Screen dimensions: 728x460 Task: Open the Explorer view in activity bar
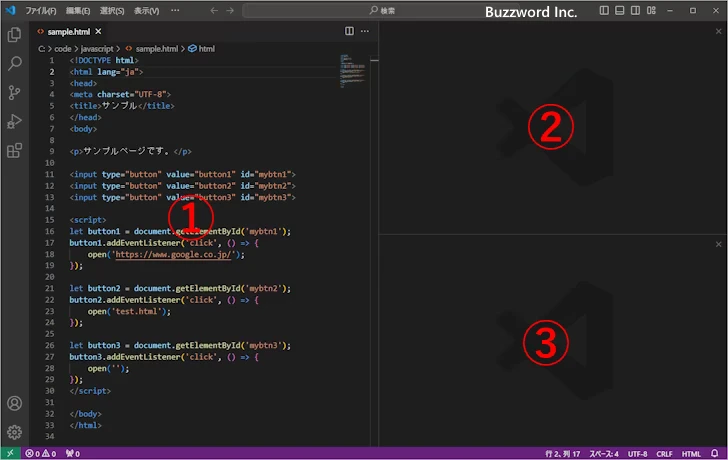[14, 34]
